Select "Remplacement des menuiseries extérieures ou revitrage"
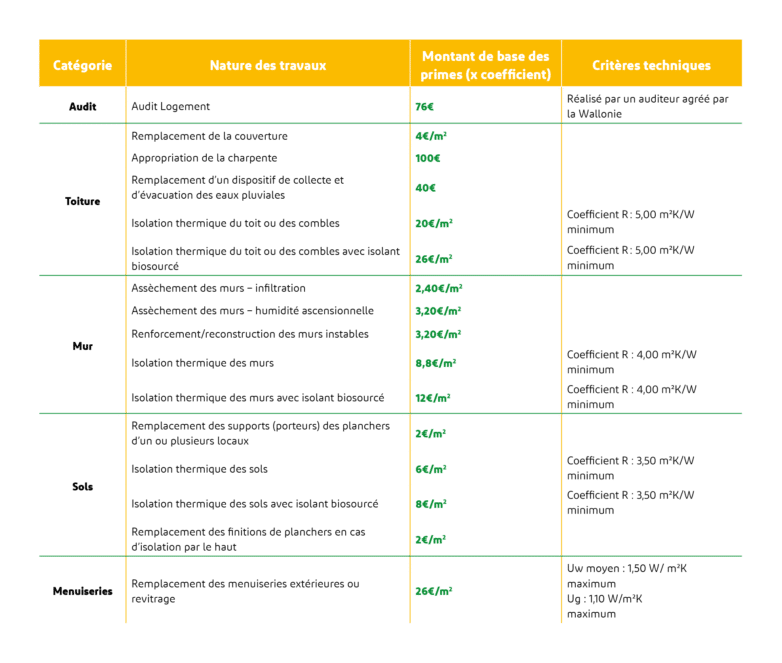 tap(245, 590)
